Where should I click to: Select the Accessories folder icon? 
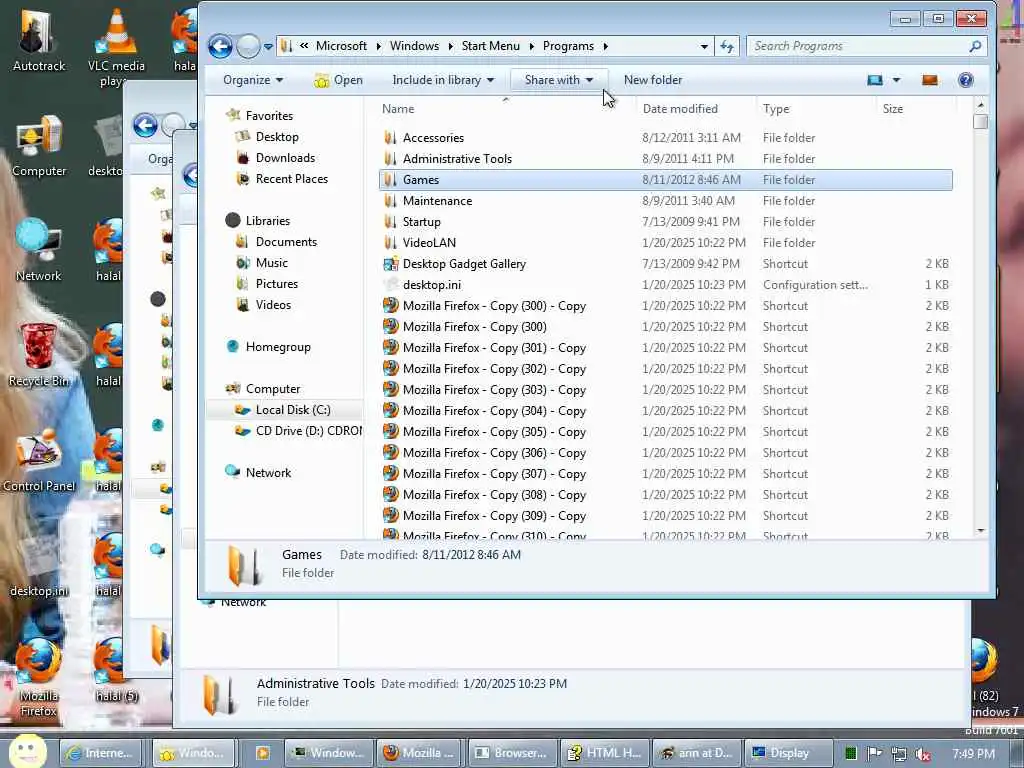click(x=391, y=138)
